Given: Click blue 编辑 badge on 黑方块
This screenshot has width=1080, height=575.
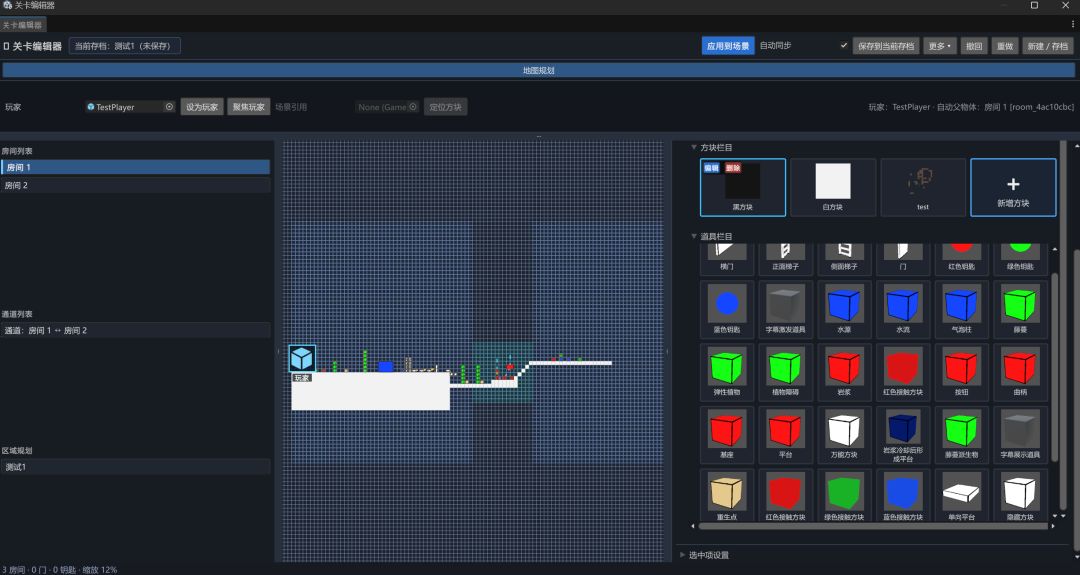Looking at the screenshot, I should (x=712, y=168).
